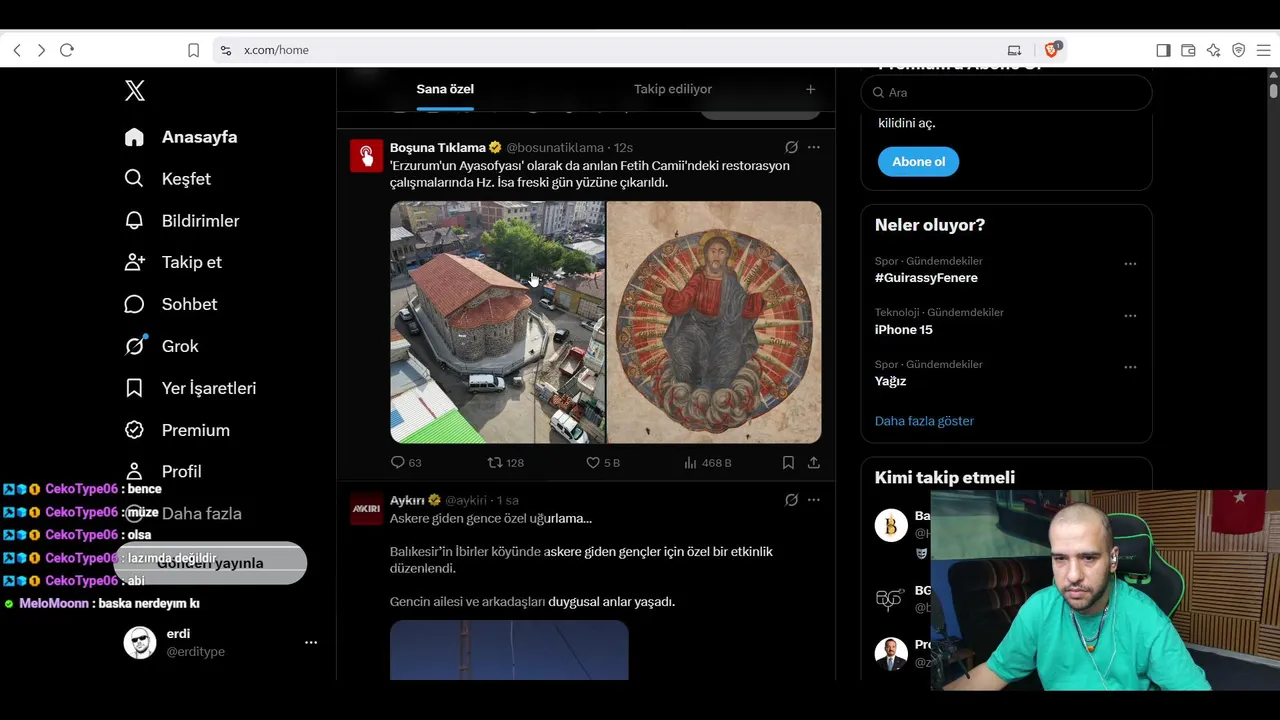This screenshot has height=720, width=1280.
Task: Click the plus icon beside Takip ediliyor
Action: click(810, 89)
